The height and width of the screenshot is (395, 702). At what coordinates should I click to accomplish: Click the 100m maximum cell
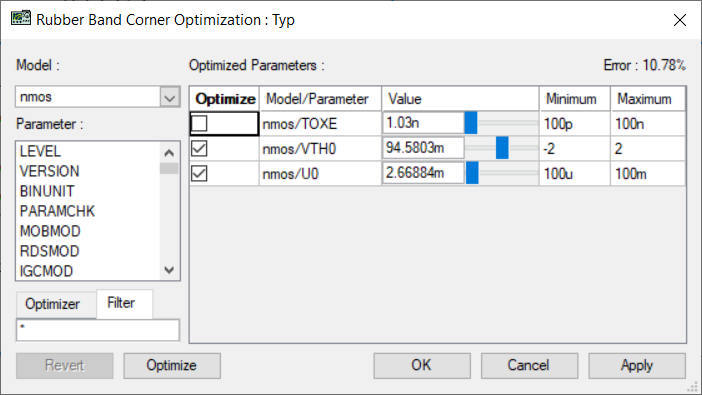coord(648,174)
